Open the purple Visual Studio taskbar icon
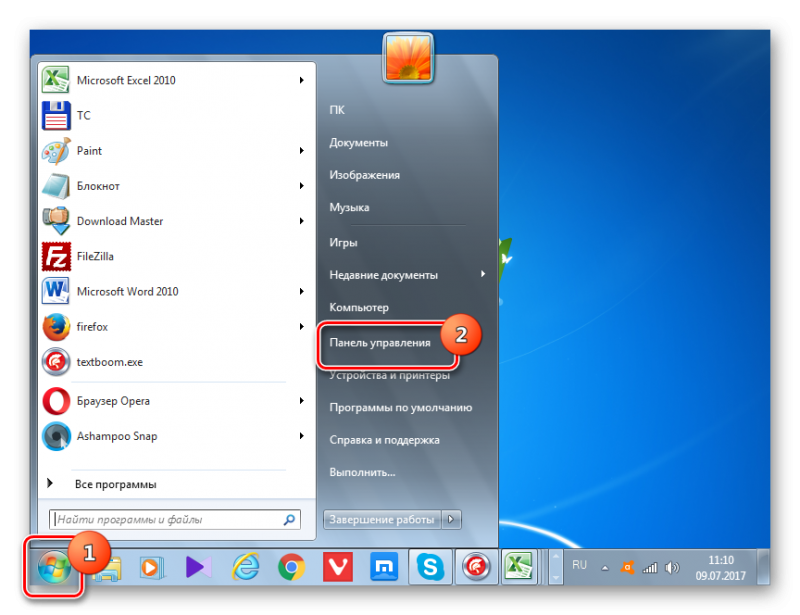The width and height of the screenshot is (800, 615). [198, 568]
